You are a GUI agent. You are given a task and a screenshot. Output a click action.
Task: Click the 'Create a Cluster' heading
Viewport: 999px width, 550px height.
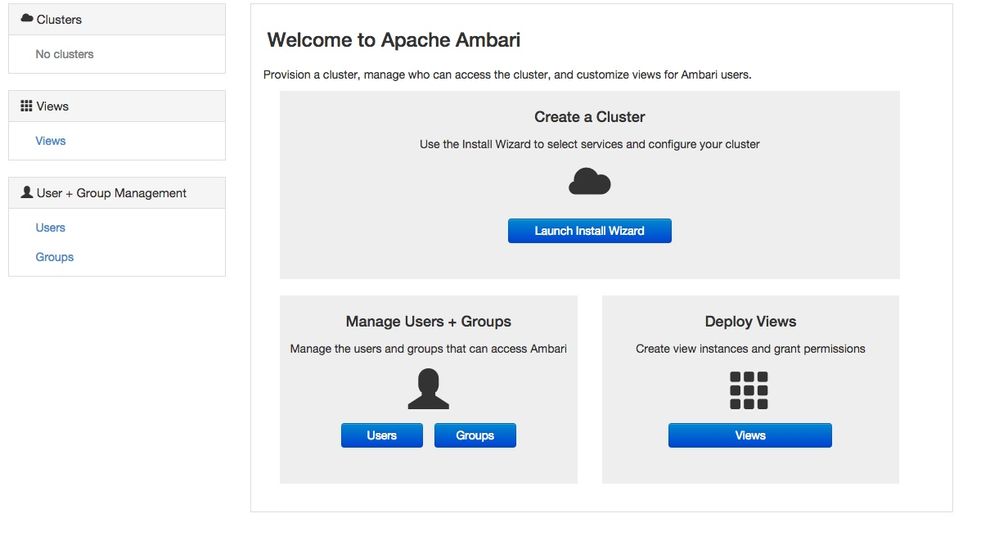click(x=589, y=117)
